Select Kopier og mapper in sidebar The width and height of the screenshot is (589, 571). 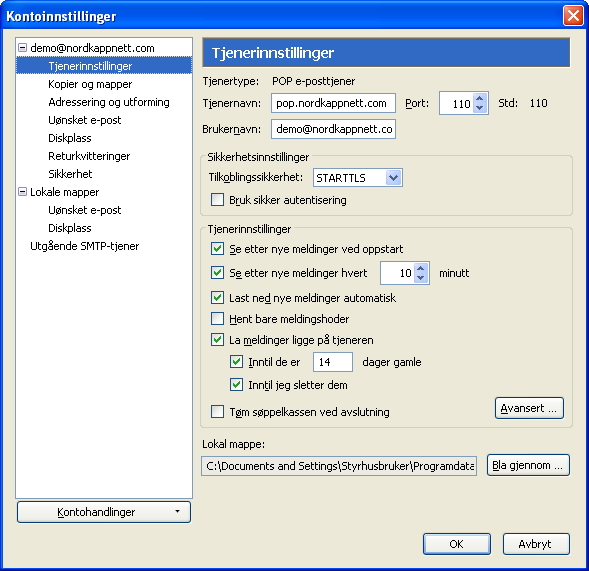tap(90, 84)
